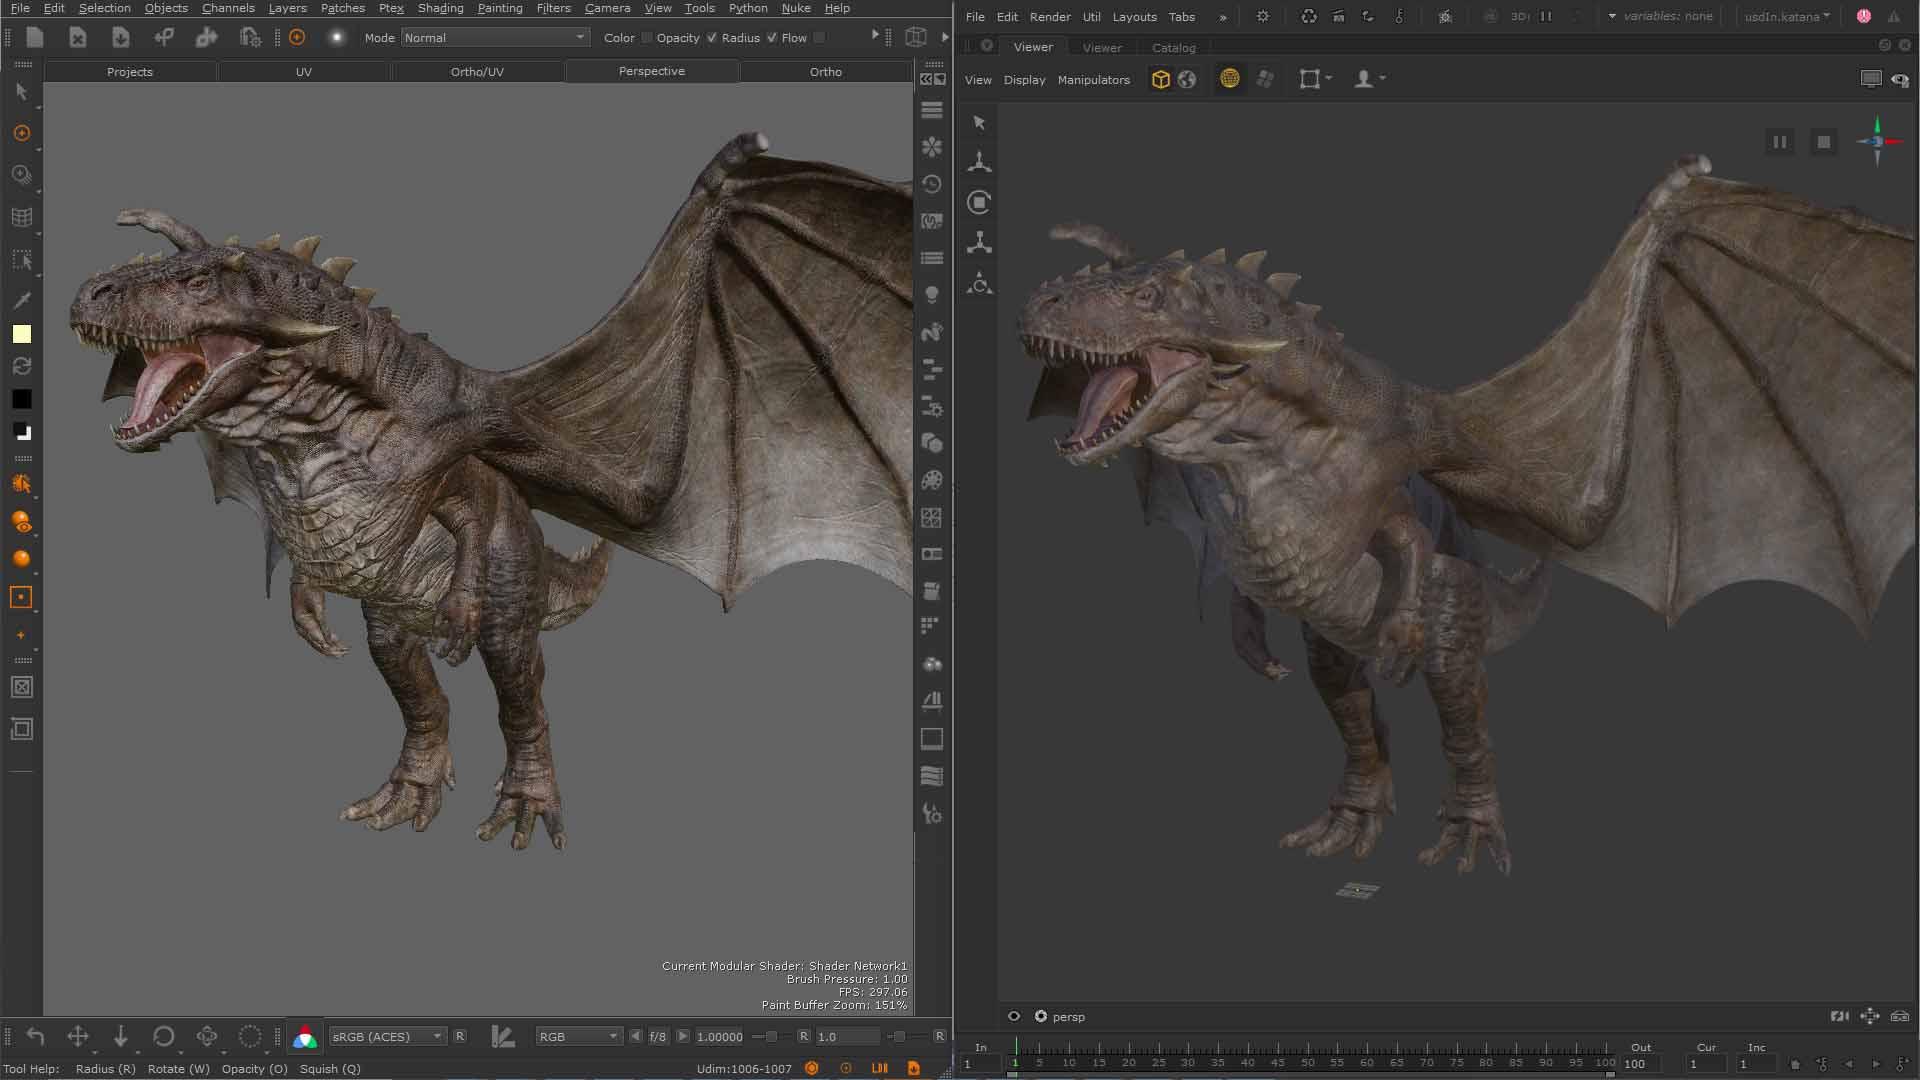This screenshot has height=1080, width=1920.
Task: Click the color manager RGB triangle icon
Action: click(x=305, y=1037)
